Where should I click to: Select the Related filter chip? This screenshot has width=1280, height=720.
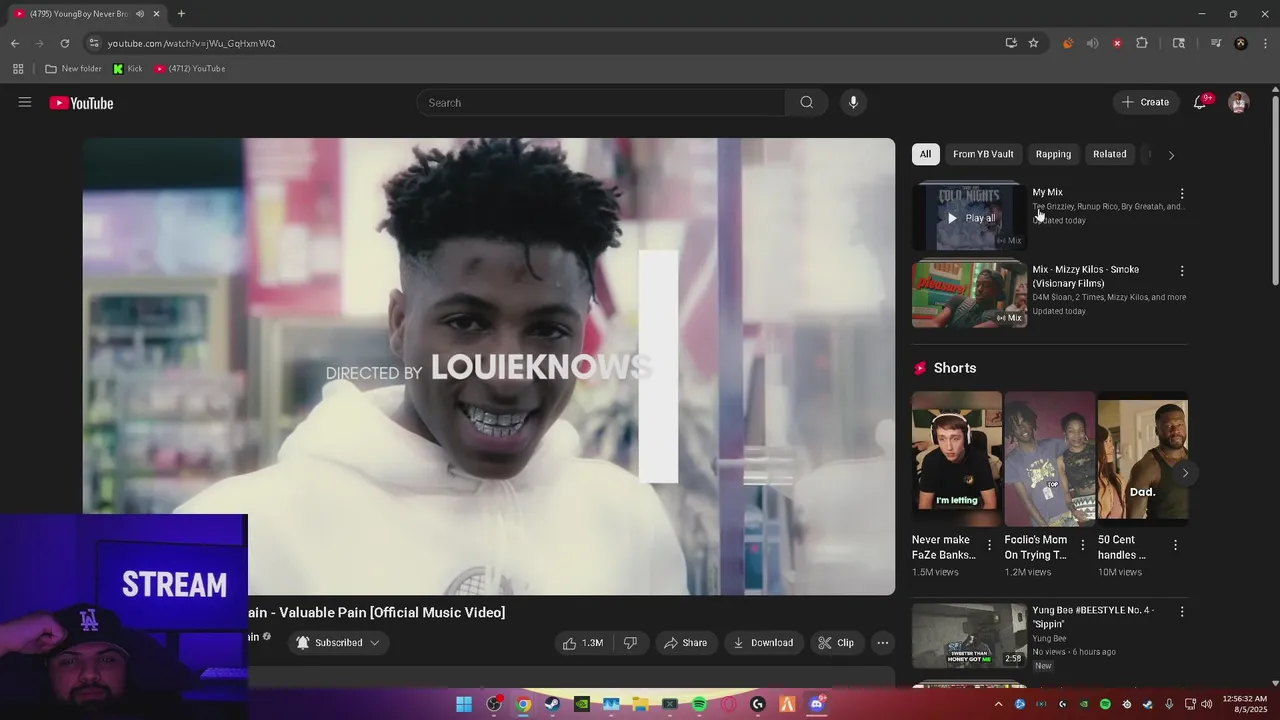coord(1110,154)
